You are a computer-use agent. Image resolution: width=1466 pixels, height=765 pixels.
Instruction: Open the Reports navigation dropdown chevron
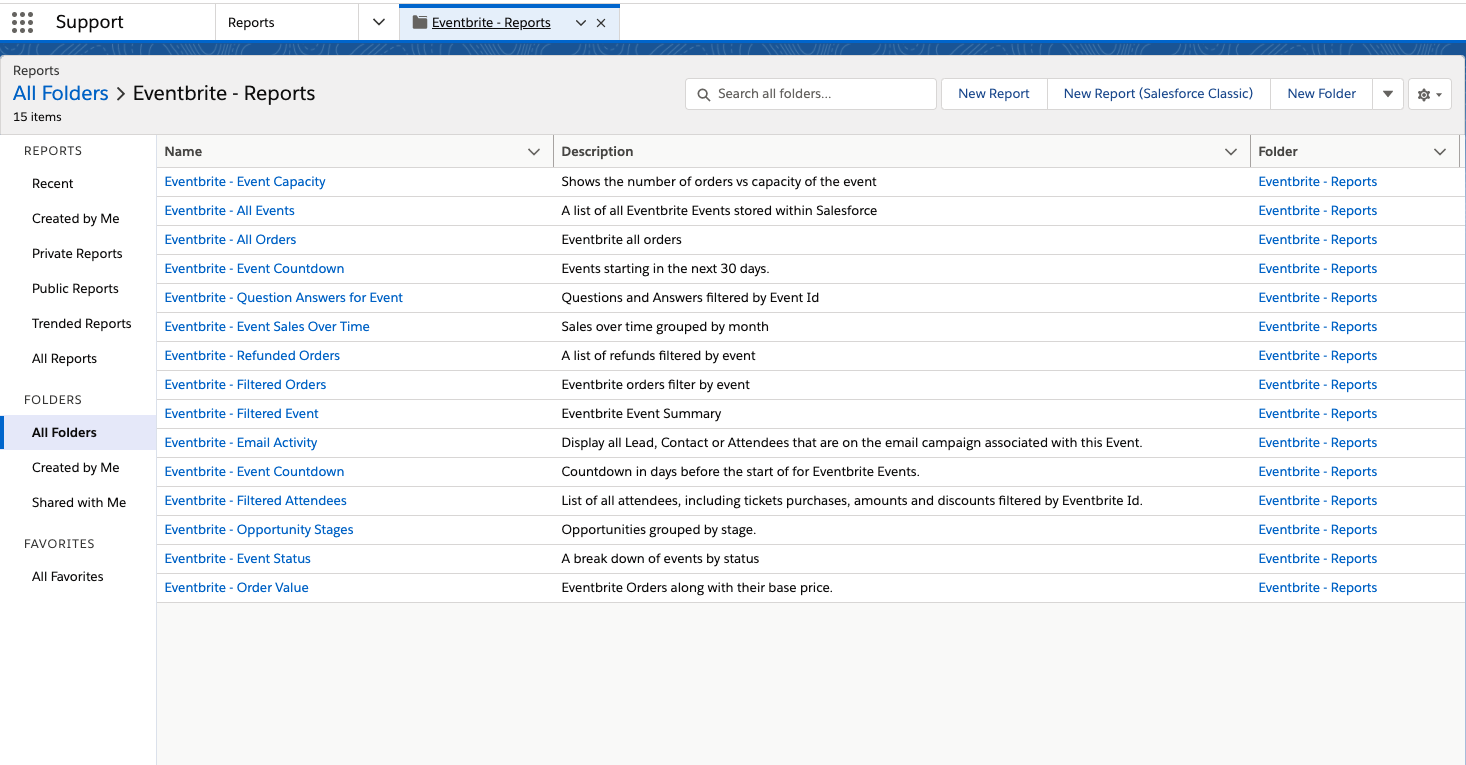(379, 22)
